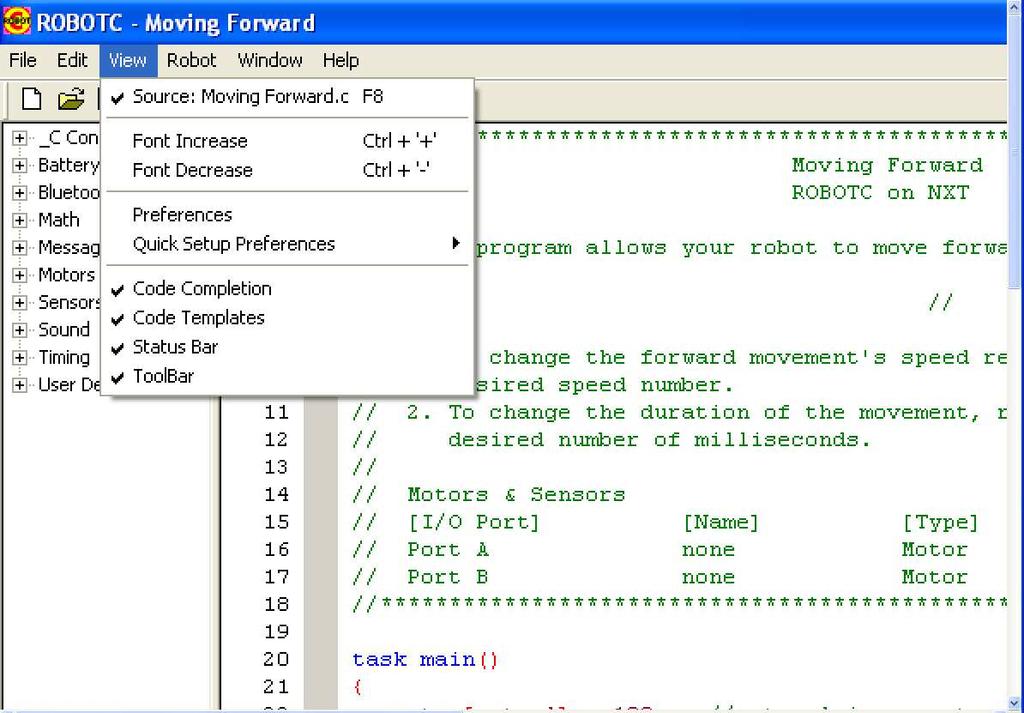Click '[Type]' column header comment
This screenshot has width=1024, height=713.
[x=940, y=522]
